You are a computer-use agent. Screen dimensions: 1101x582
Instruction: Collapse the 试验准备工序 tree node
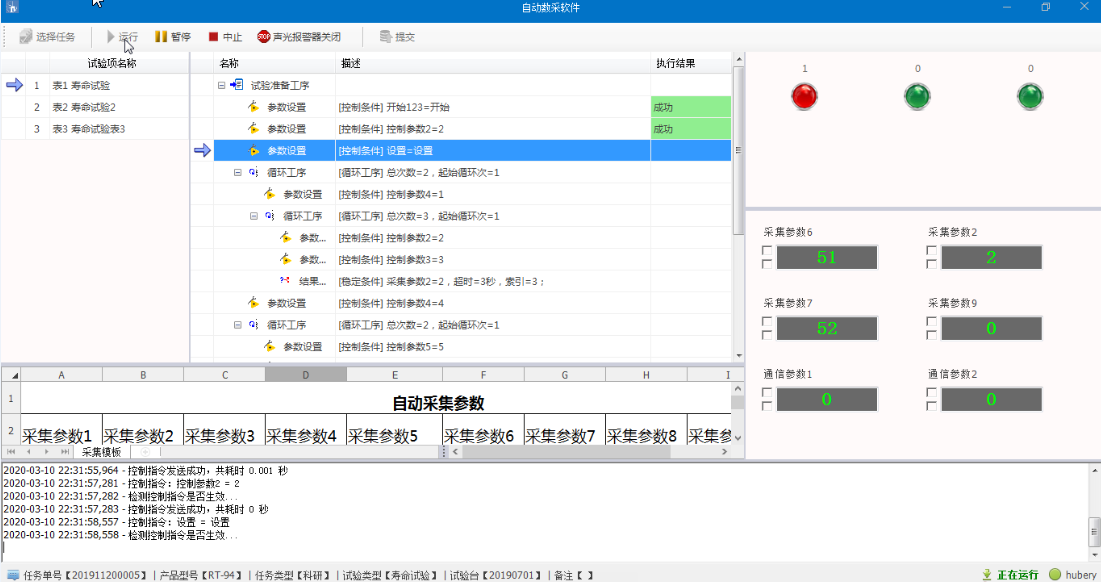pos(221,86)
